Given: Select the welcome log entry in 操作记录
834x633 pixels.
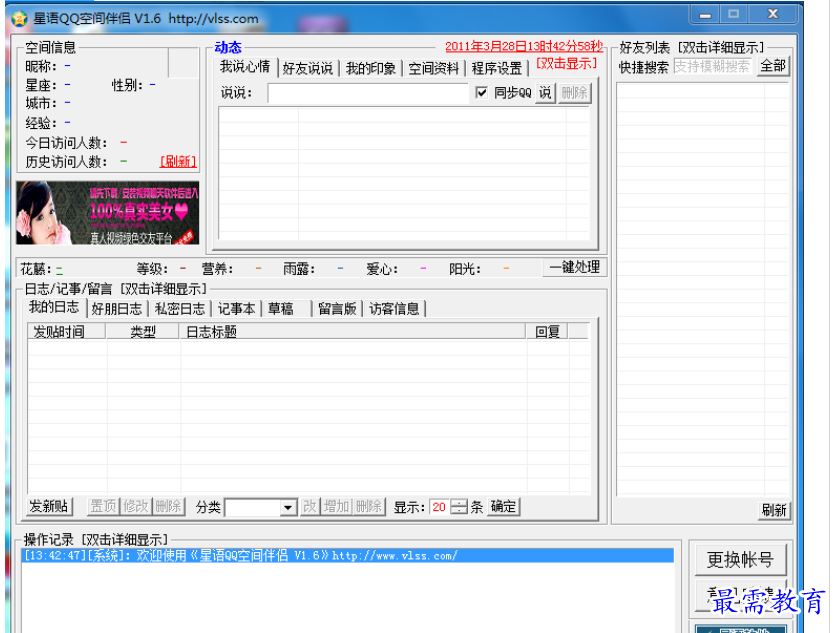Looking at the screenshot, I should click(x=348, y=556).
